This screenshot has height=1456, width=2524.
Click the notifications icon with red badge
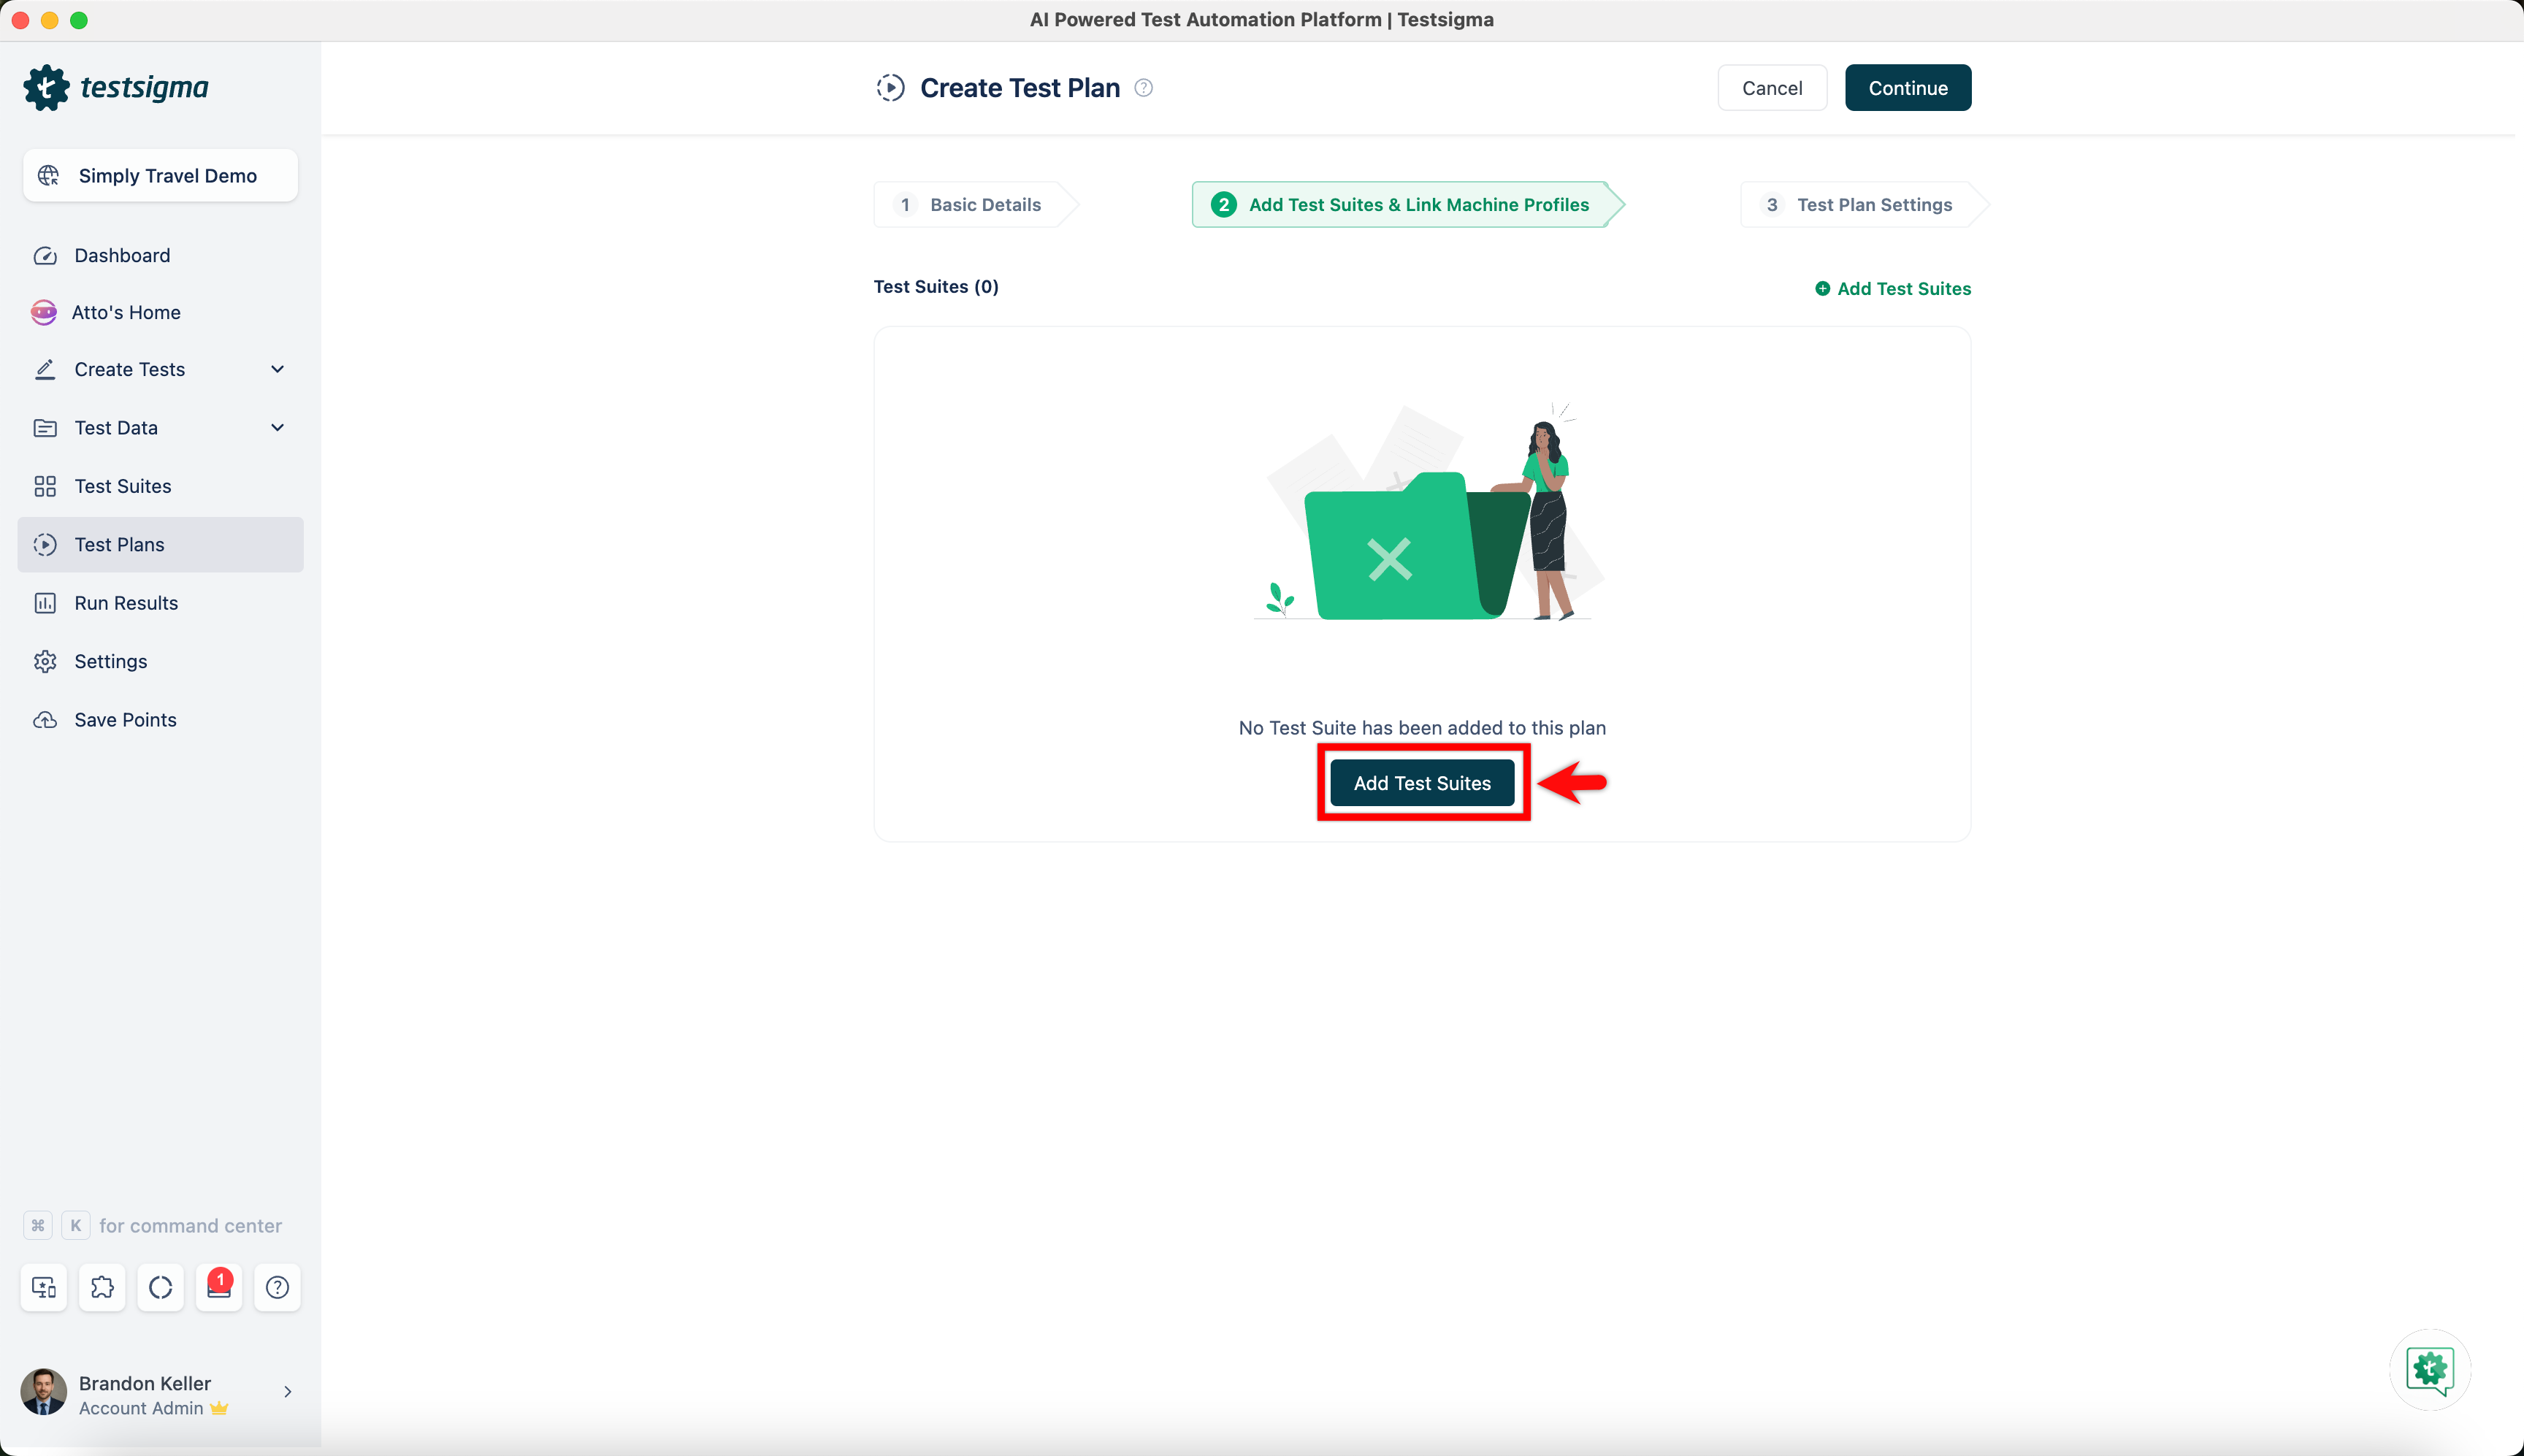219,1287
